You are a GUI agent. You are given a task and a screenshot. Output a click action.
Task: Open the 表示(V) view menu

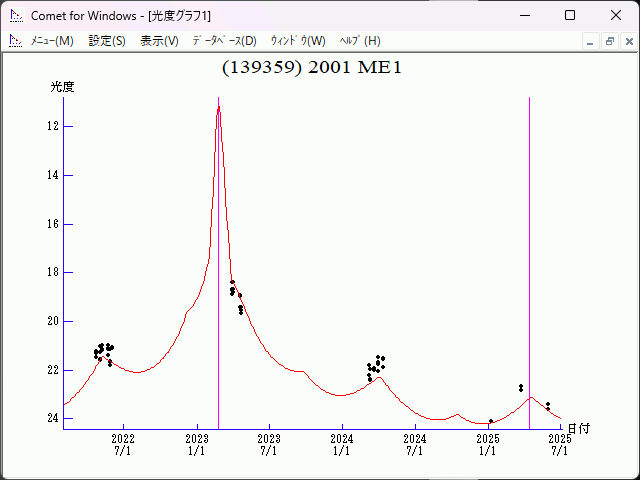pos(159,41)
